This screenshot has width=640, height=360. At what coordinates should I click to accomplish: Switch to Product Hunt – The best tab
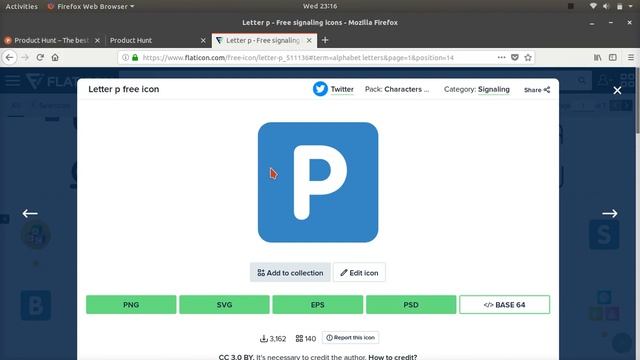click(x=52, y=40)
